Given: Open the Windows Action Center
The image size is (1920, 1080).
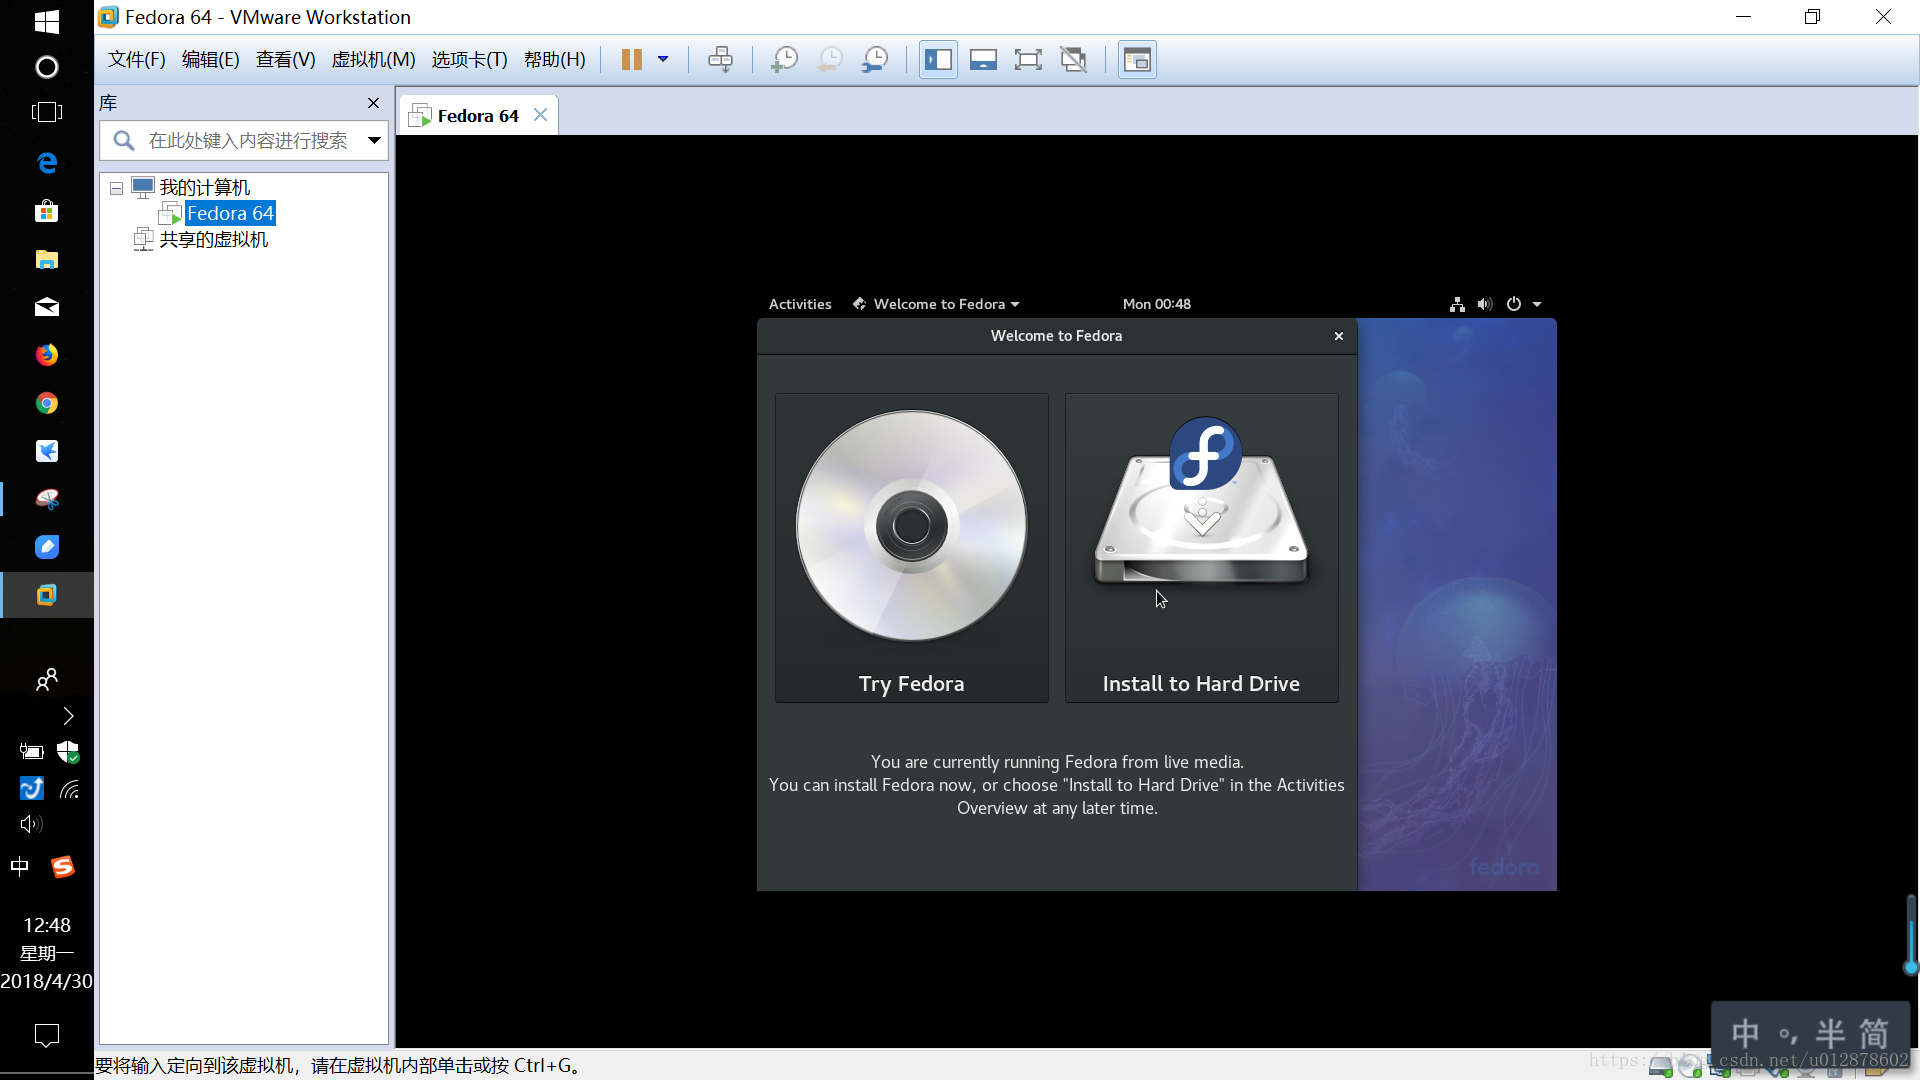Looking at the screenshot, I should [x=47, y=1035].
